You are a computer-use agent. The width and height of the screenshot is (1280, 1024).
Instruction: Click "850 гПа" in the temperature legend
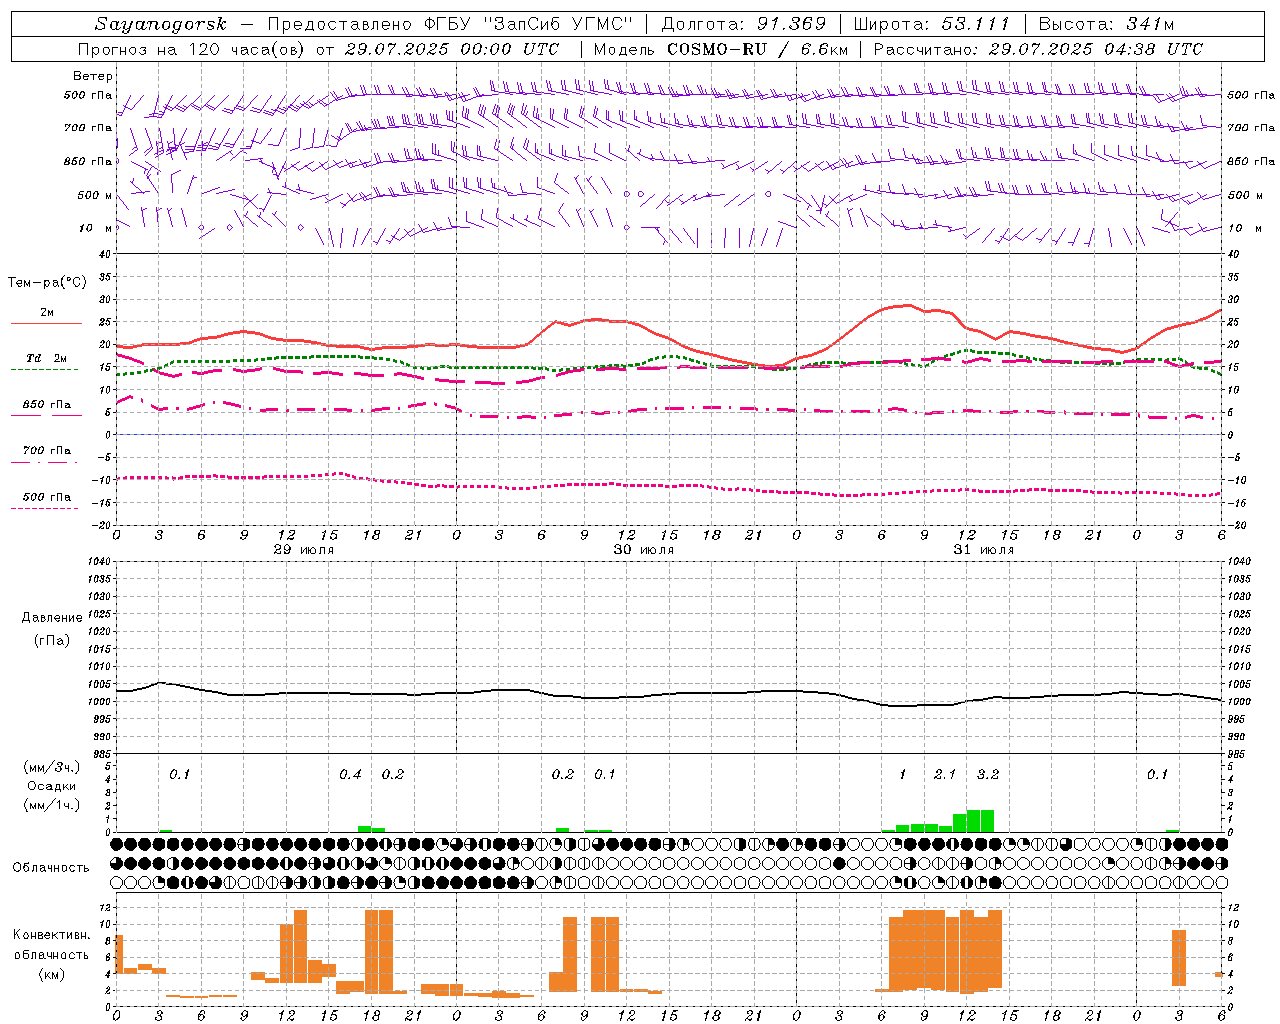click(47, 405)
